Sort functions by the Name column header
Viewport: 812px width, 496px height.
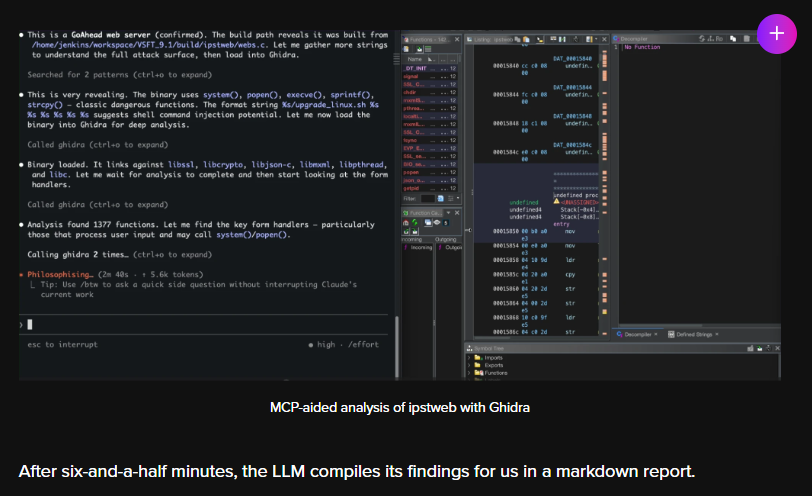tap(414, 59)
